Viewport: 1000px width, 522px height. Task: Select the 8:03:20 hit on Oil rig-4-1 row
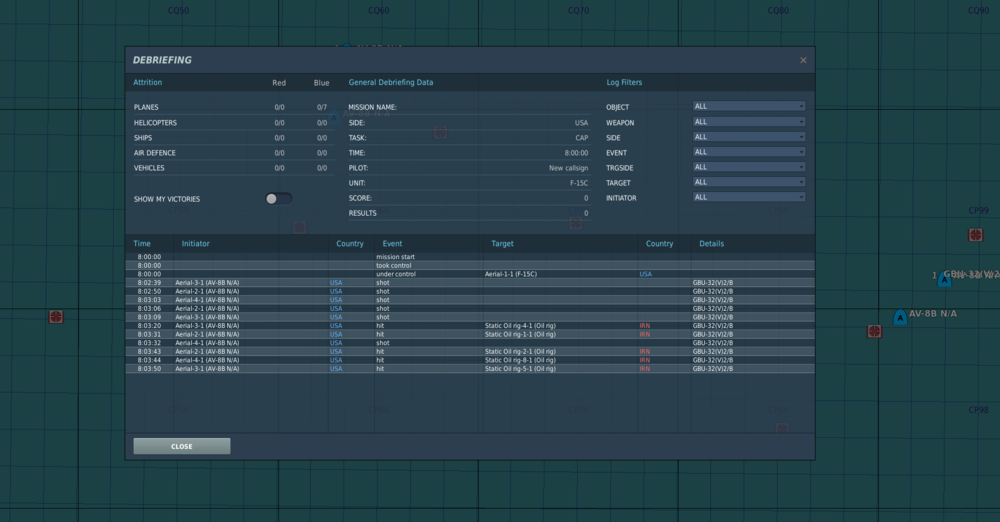(x=470, y=326)
